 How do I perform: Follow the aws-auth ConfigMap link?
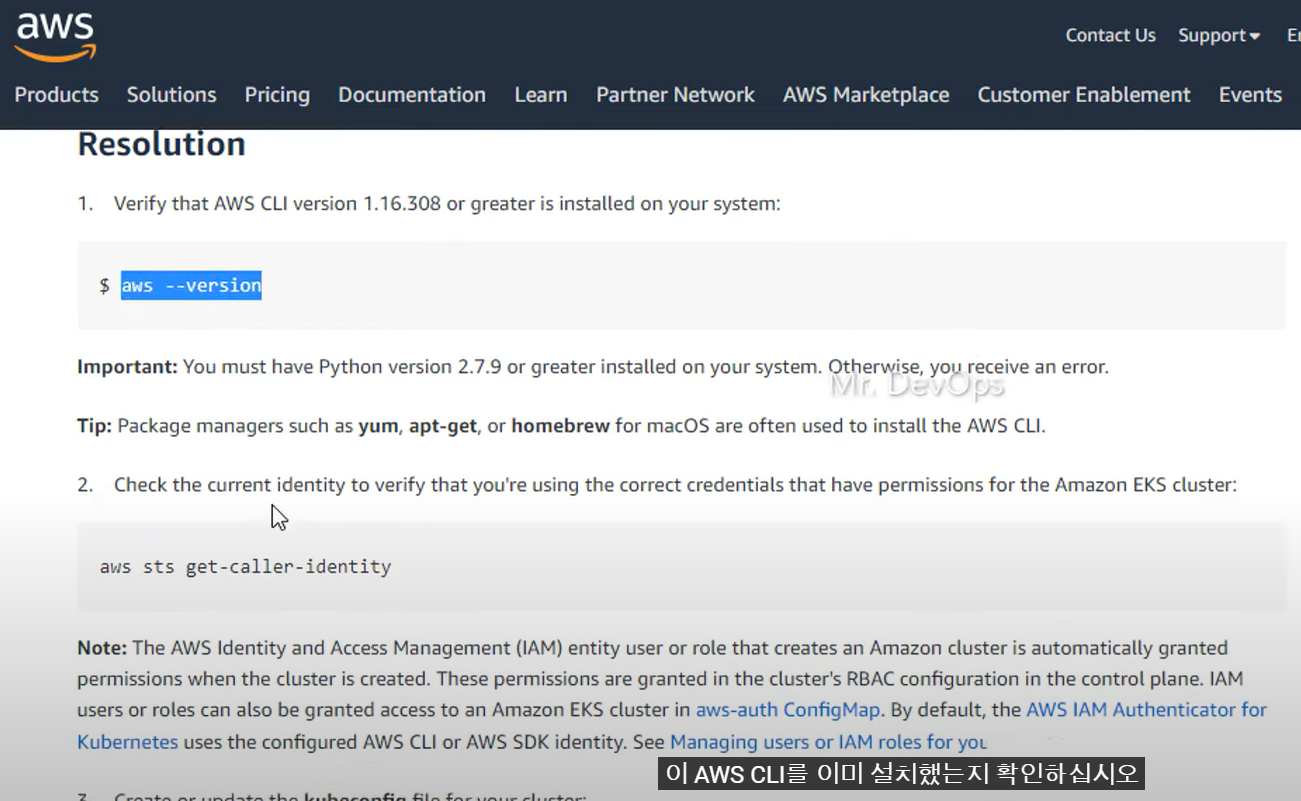coord(788,710)
